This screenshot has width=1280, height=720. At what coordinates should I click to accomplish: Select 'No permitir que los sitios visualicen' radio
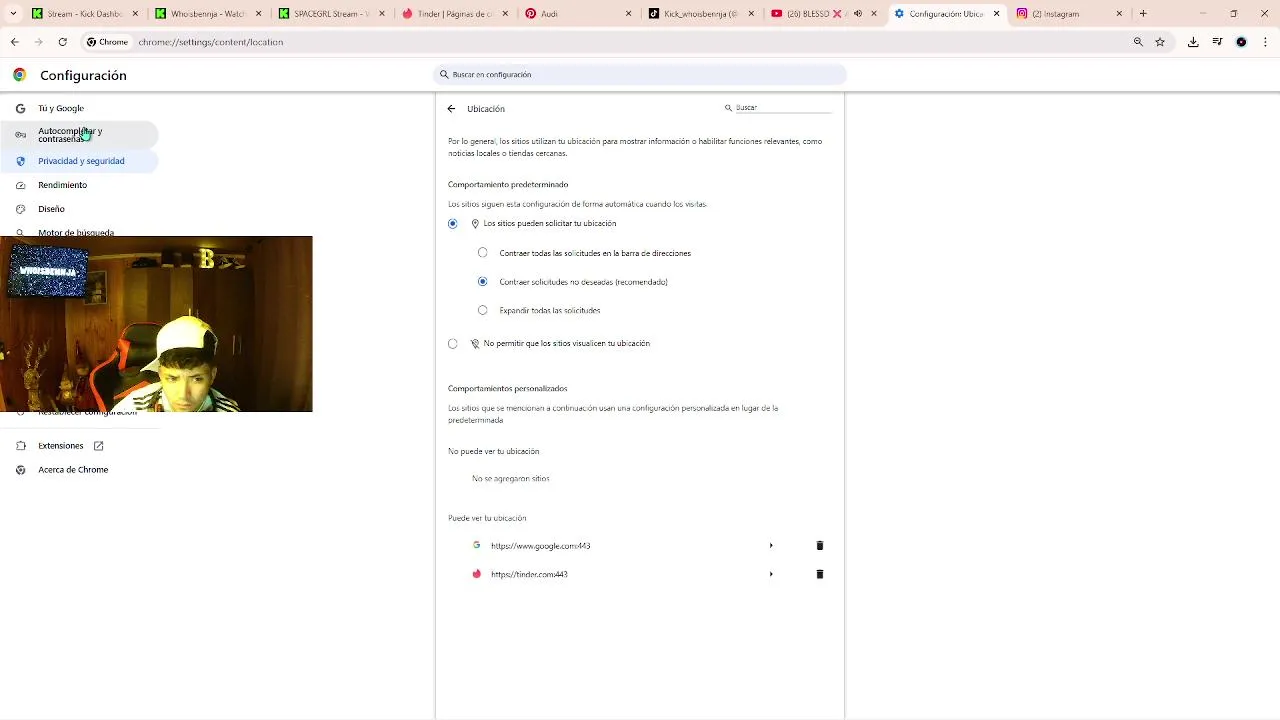coord(453,344)
